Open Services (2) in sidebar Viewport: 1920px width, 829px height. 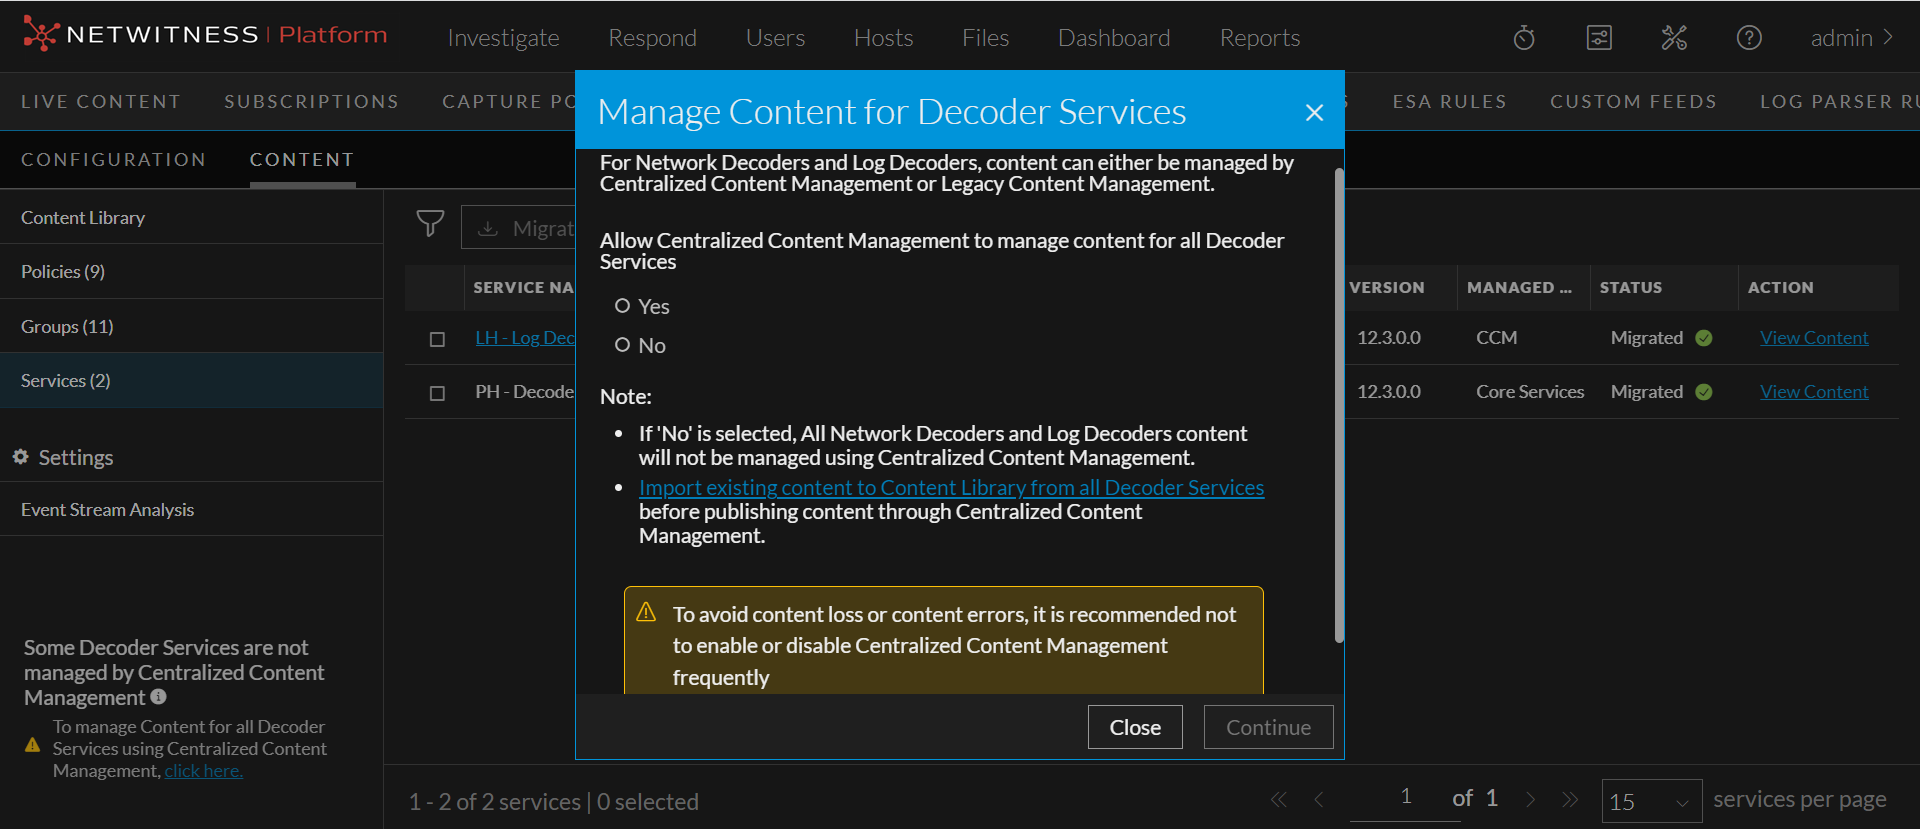tap(191, 381)
